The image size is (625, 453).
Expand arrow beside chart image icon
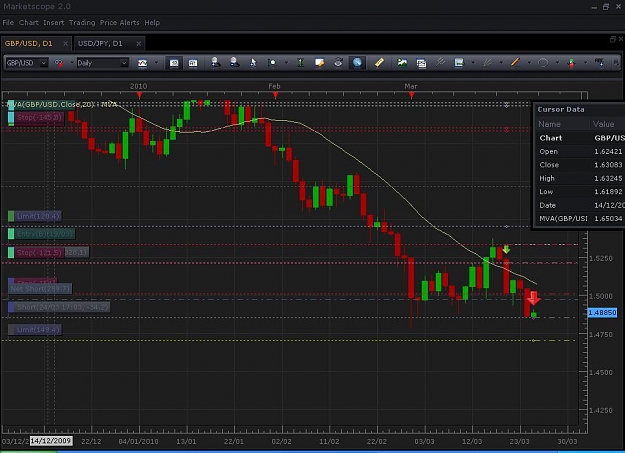pyautogui.click(x=473, y=63)
